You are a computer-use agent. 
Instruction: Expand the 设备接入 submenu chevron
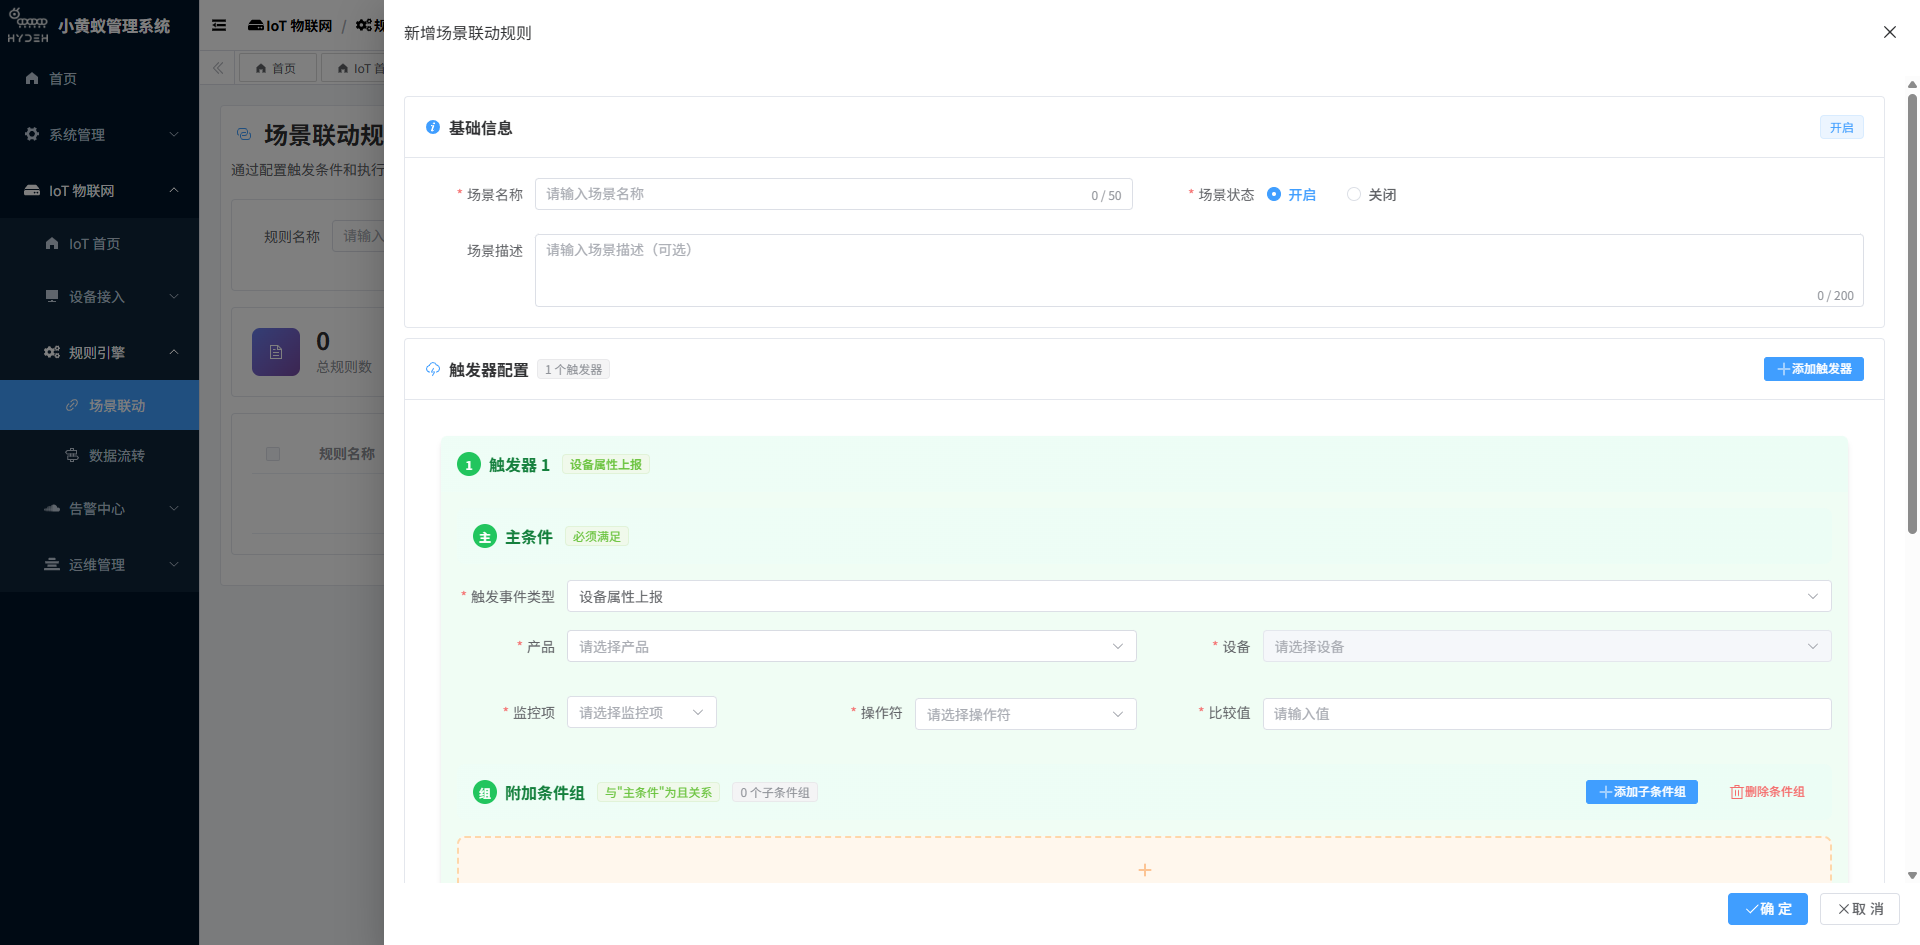[174, 296]
